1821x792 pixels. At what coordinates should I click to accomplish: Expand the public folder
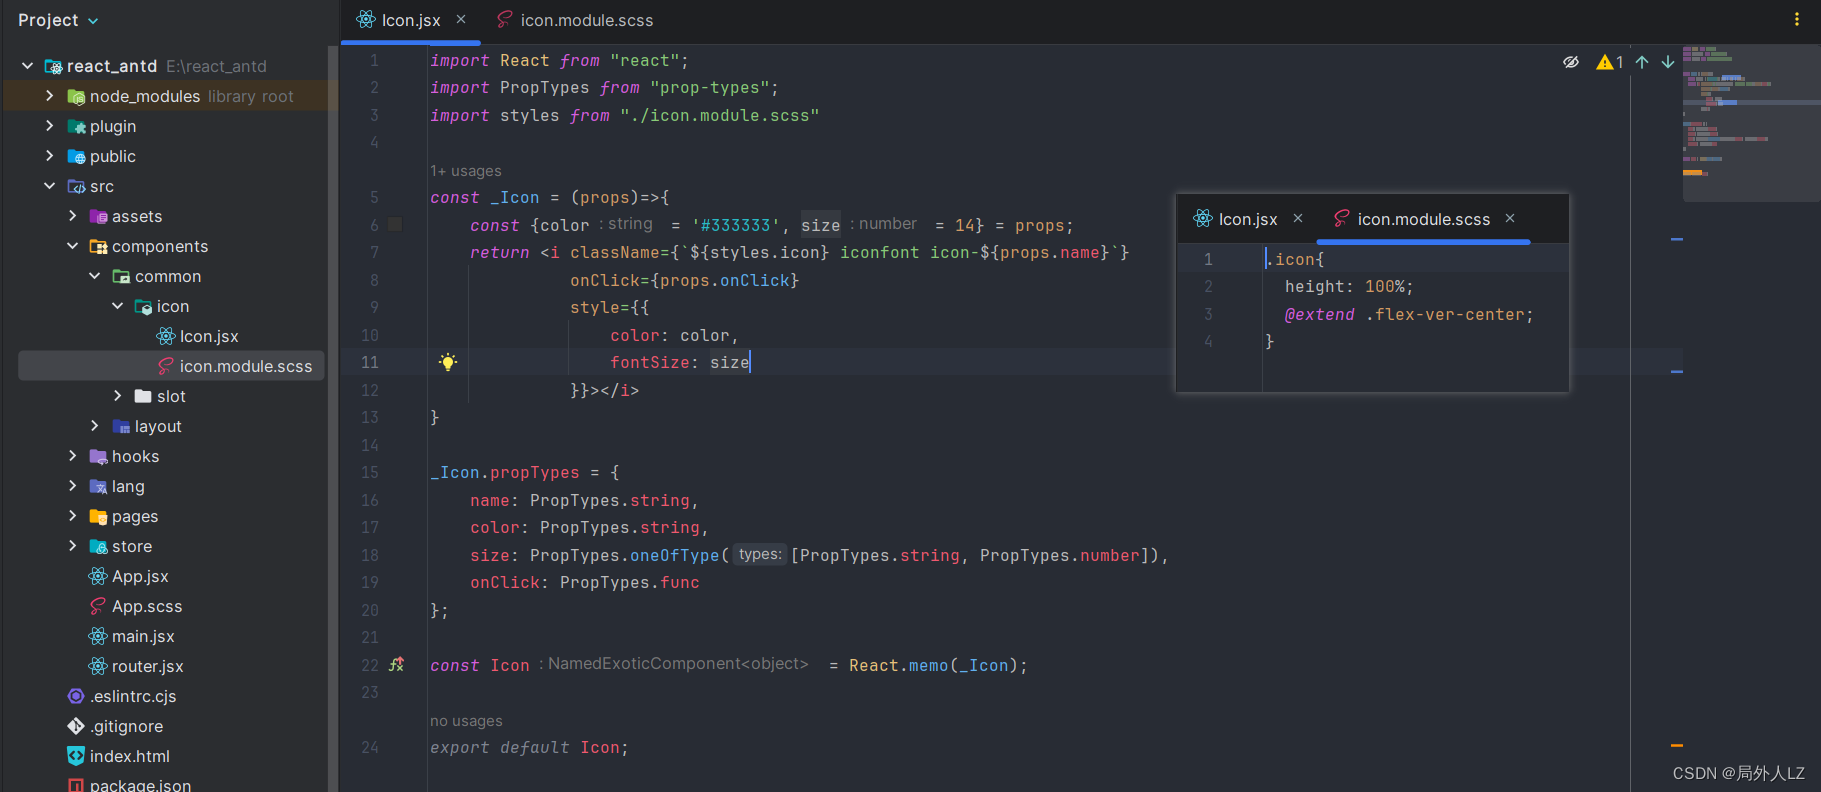pos(50,156)
